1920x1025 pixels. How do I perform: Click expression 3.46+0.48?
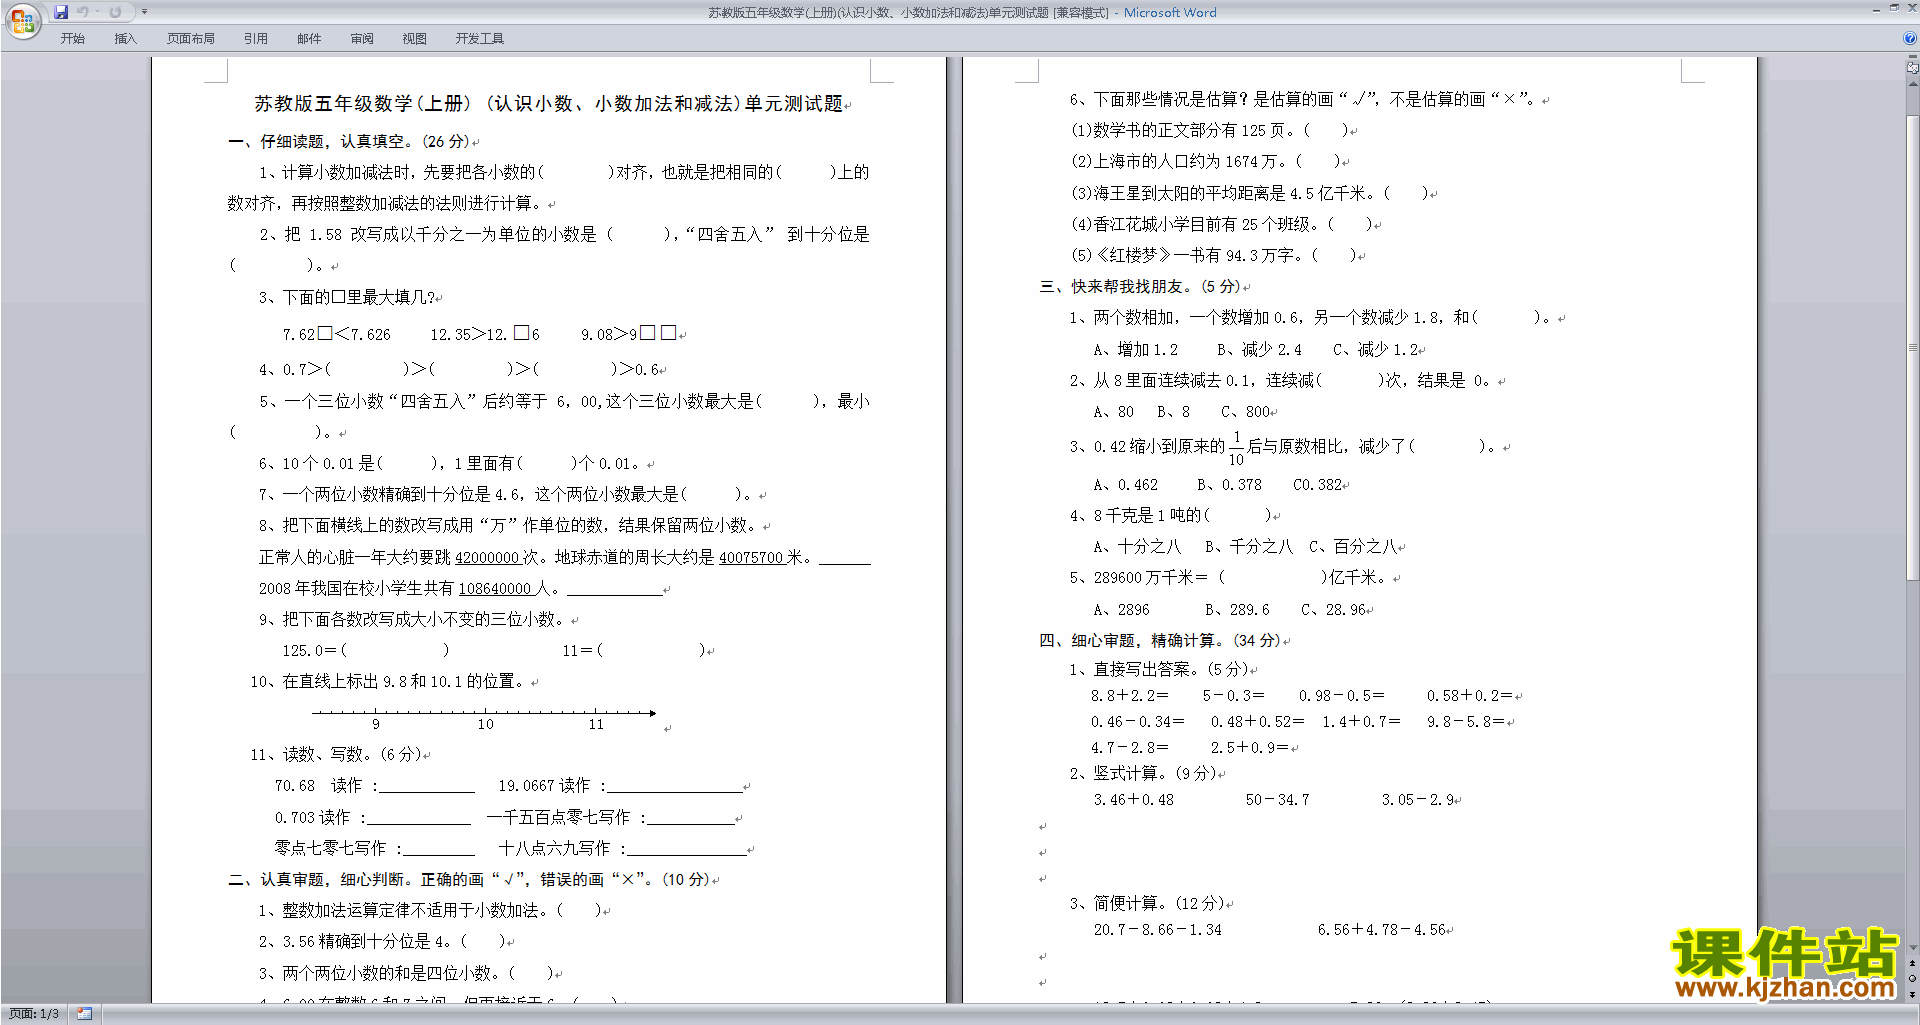1133,800
